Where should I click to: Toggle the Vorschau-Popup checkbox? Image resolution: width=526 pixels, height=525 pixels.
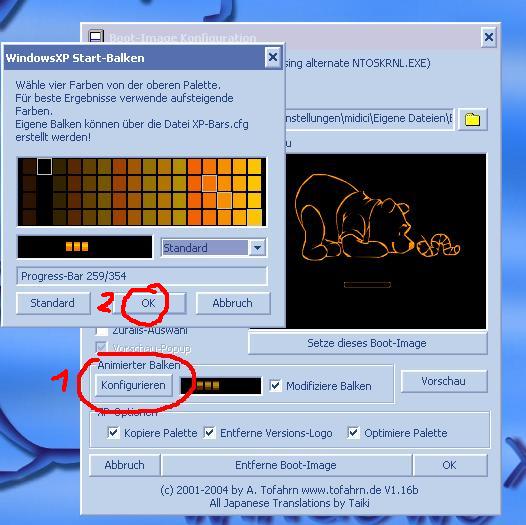pyautogui.click(x=102, y=348)
